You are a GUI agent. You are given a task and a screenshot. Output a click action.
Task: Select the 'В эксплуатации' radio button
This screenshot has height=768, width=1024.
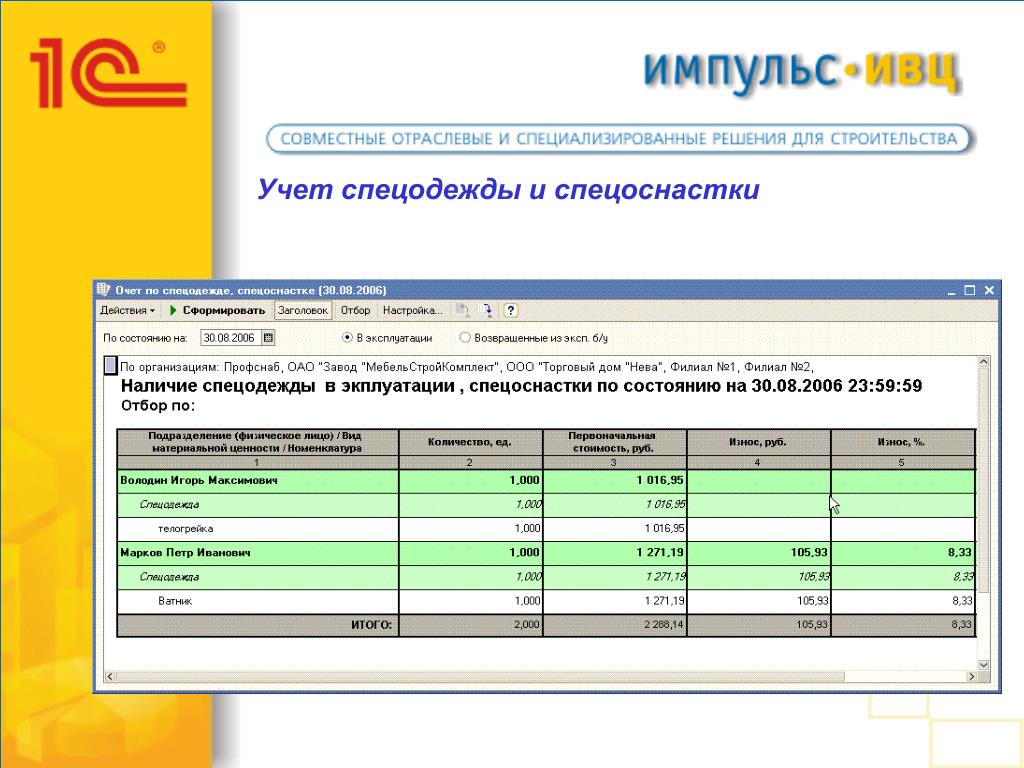(x=348, y=338)
